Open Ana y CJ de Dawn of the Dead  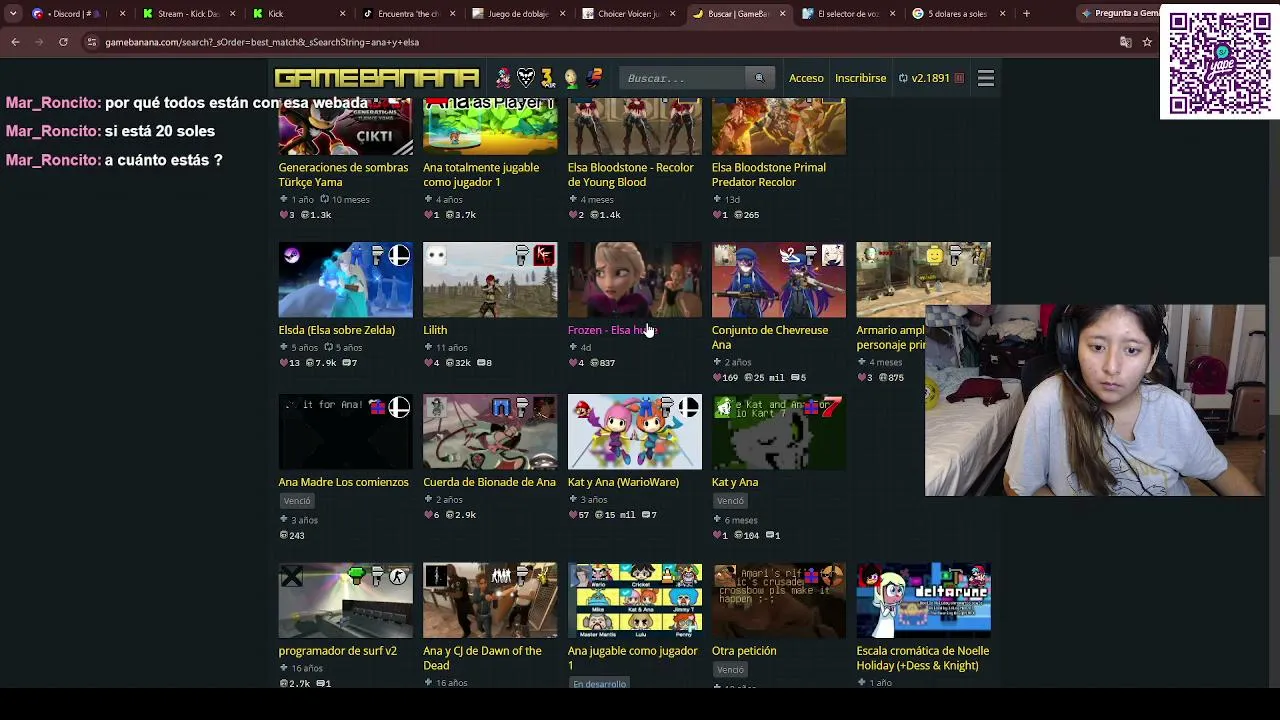[482, 658]
